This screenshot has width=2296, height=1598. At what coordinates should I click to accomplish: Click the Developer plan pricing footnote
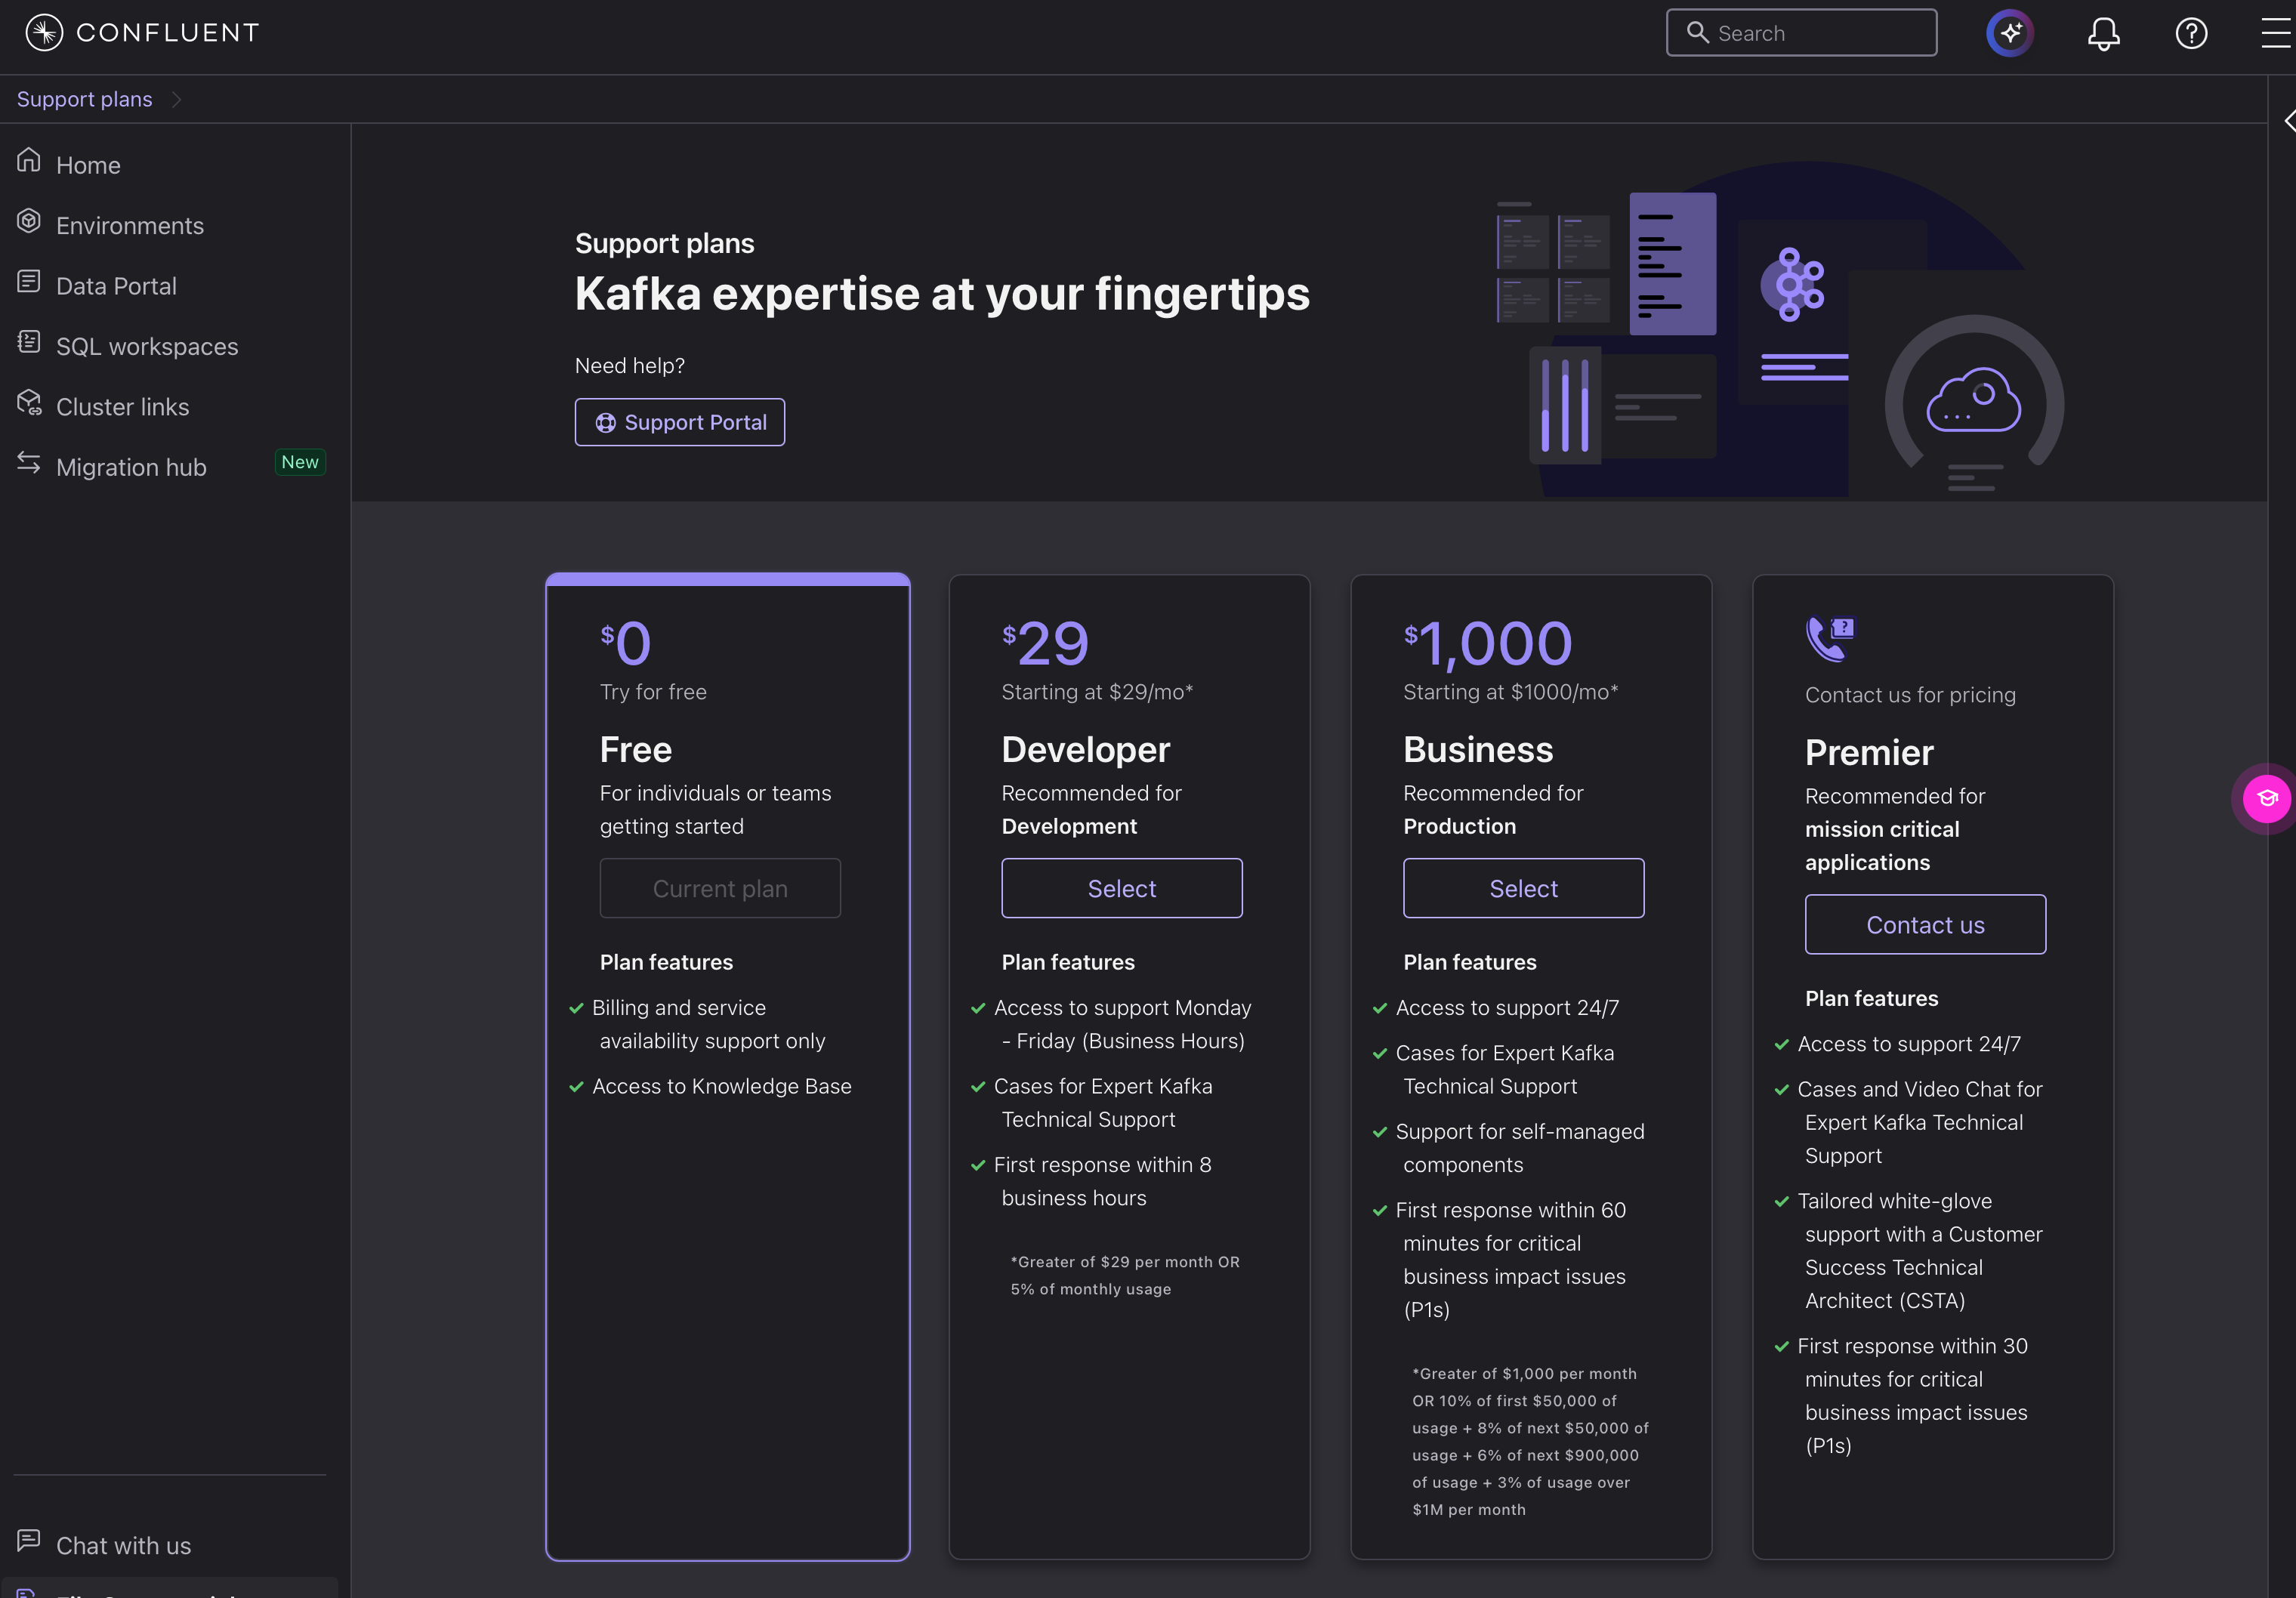click(1125, 1275)
